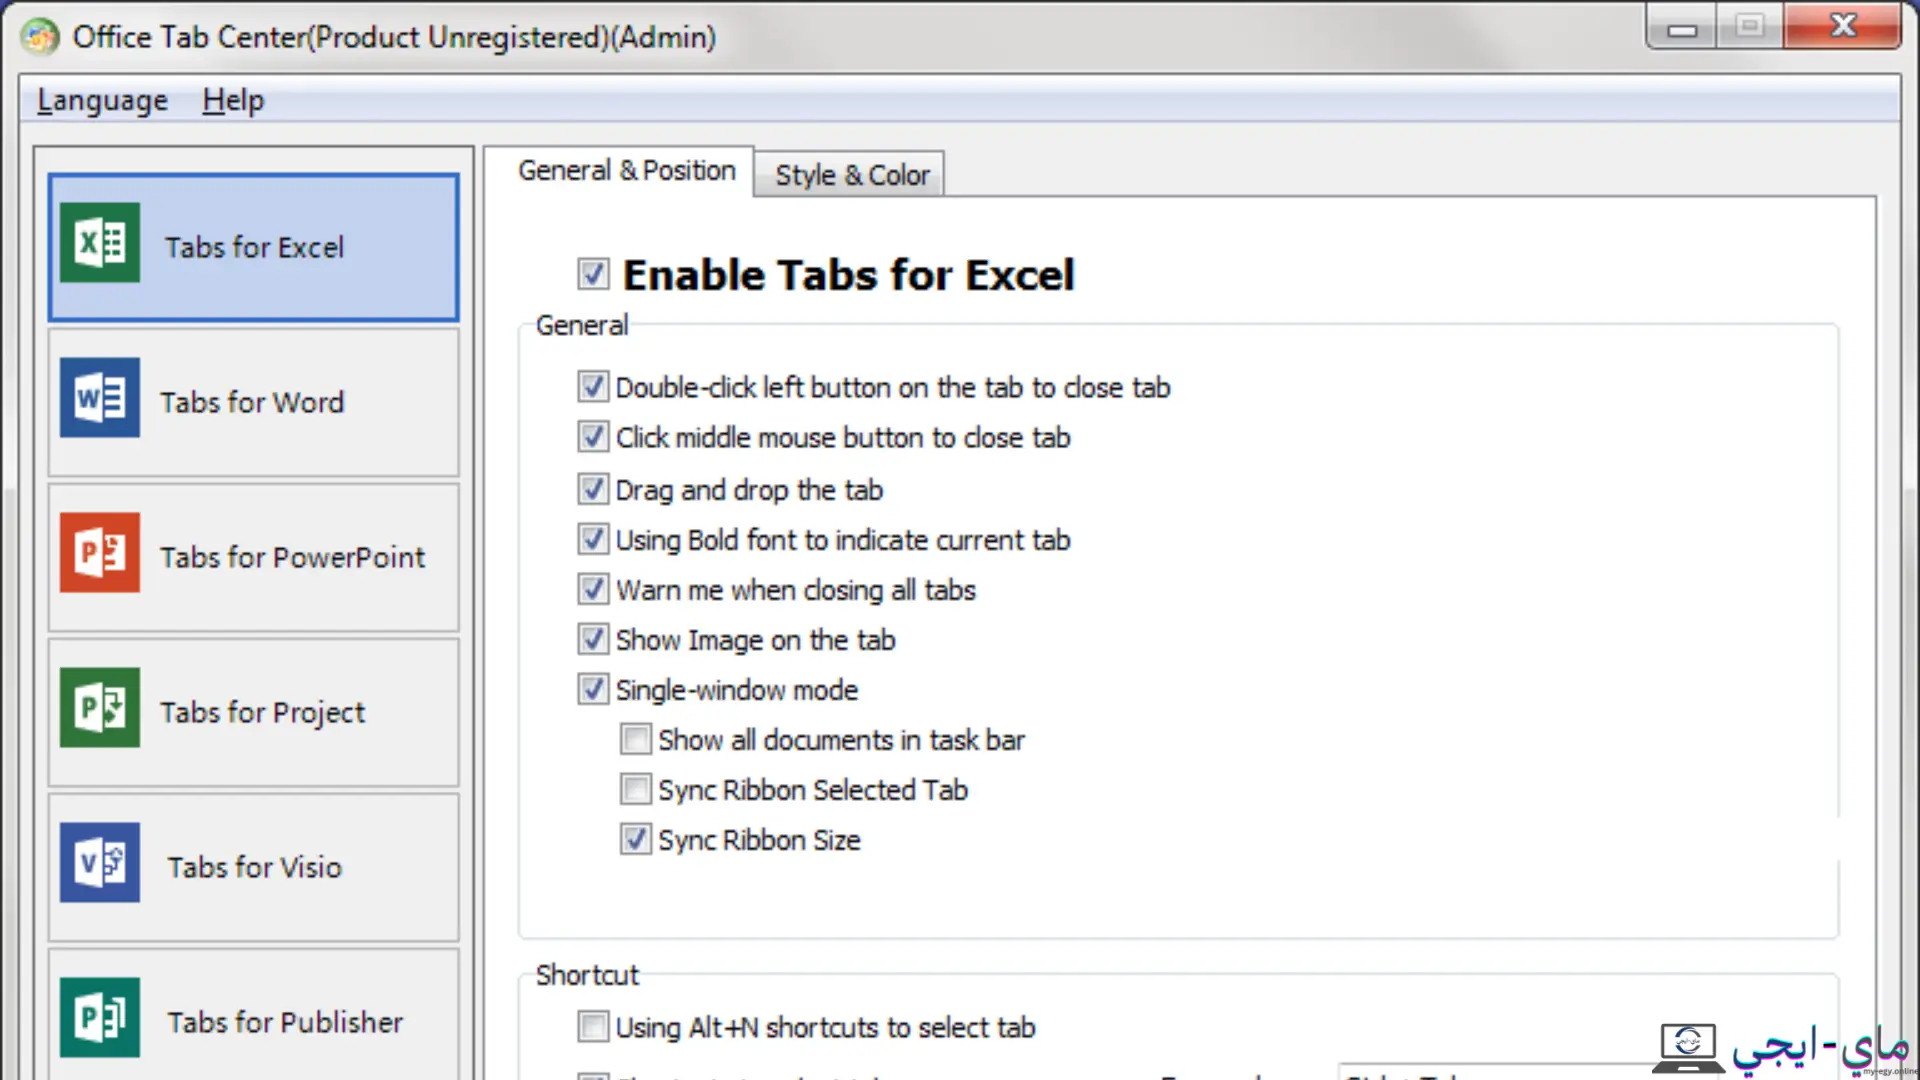Close the Office Tab Center window
The image size is (1920, 1080).
pos(1842,26)
